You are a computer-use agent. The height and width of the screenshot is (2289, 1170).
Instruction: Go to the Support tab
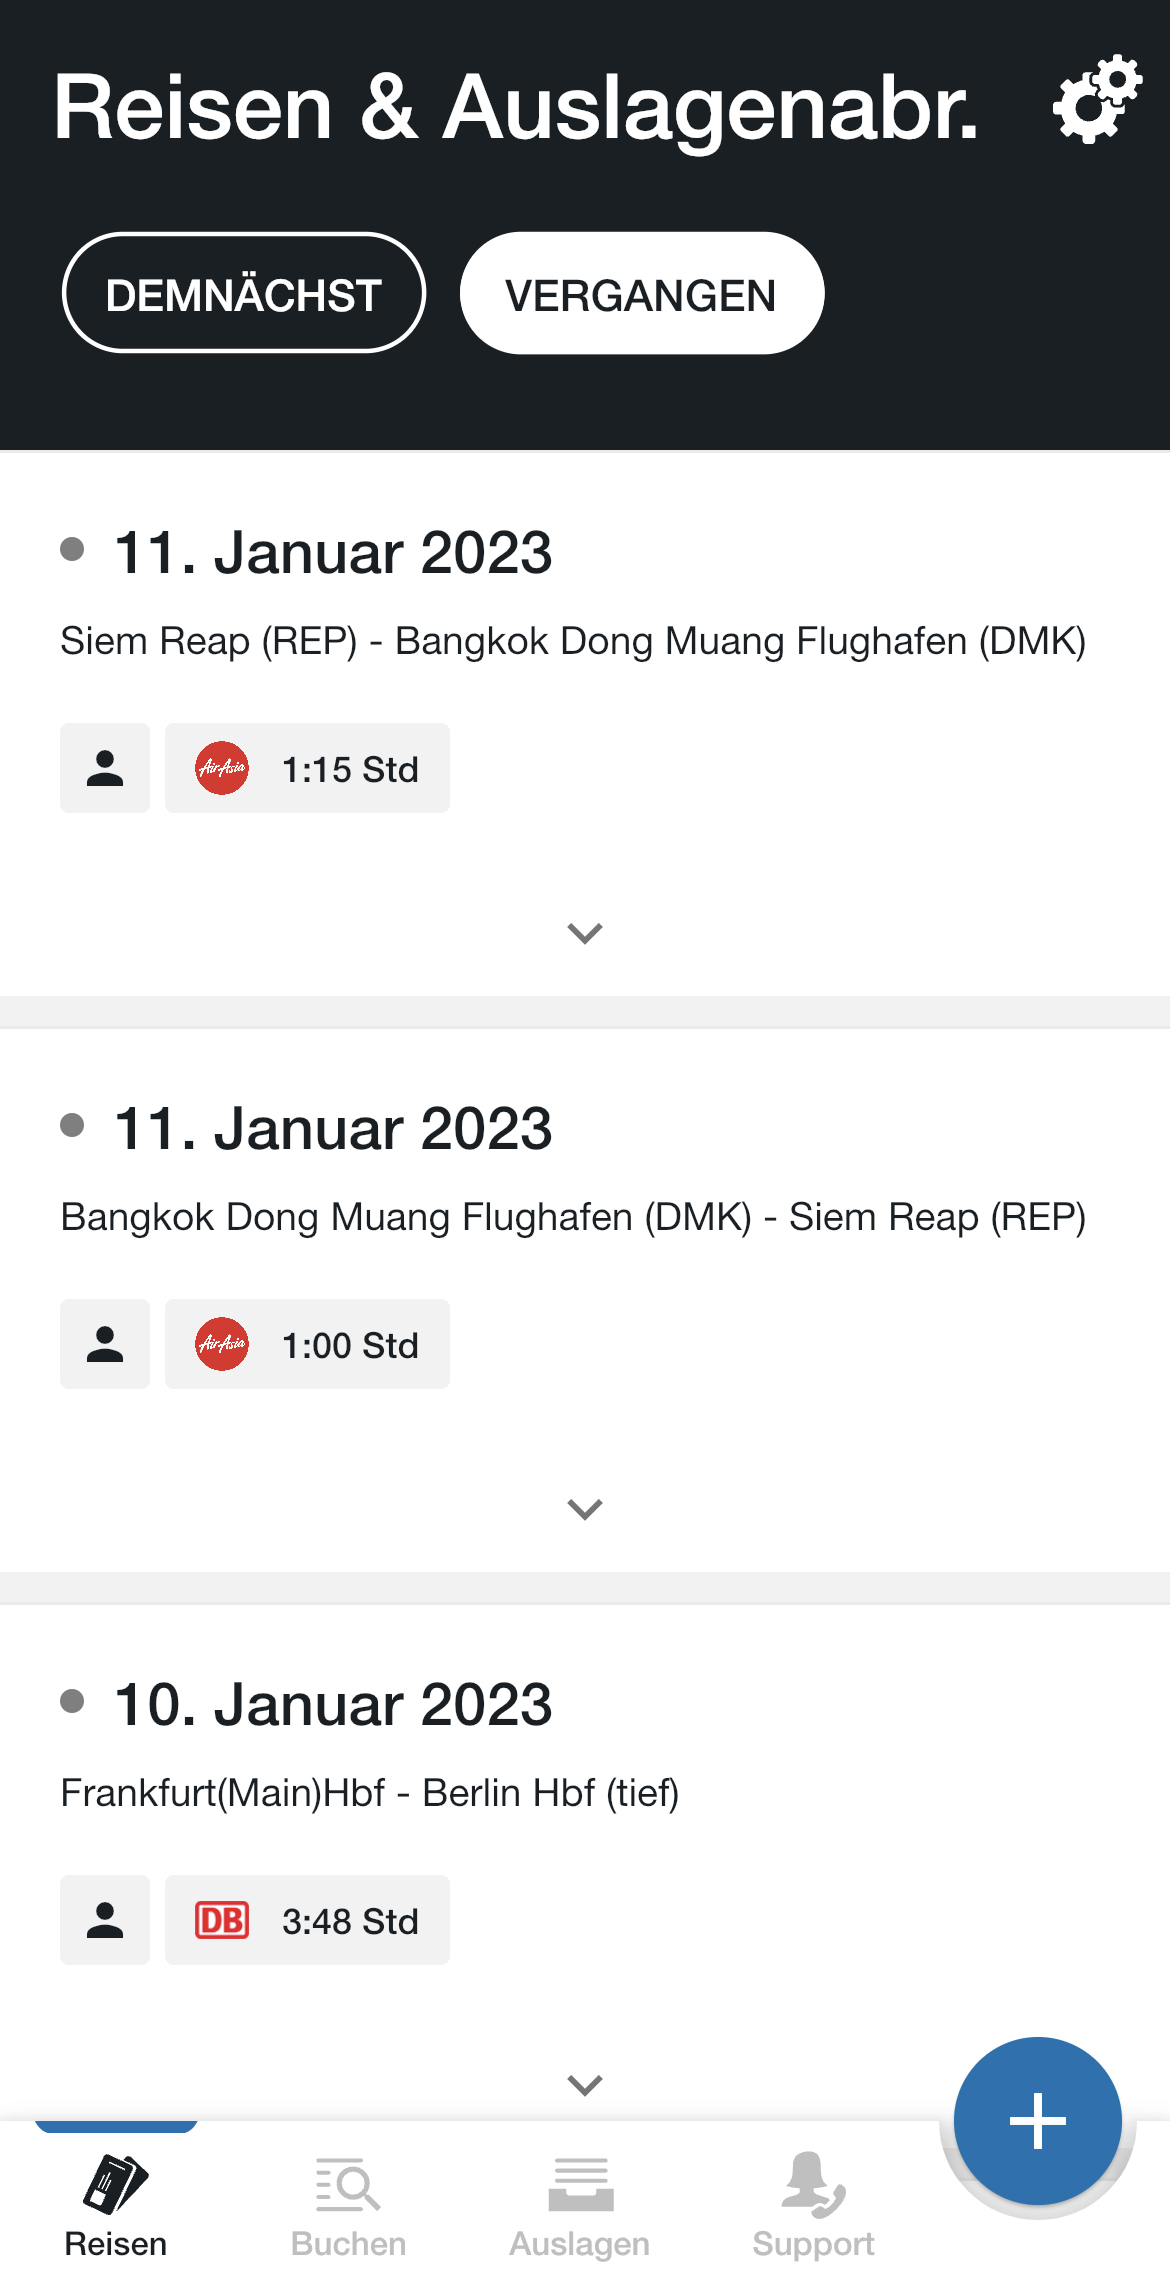813,2207
